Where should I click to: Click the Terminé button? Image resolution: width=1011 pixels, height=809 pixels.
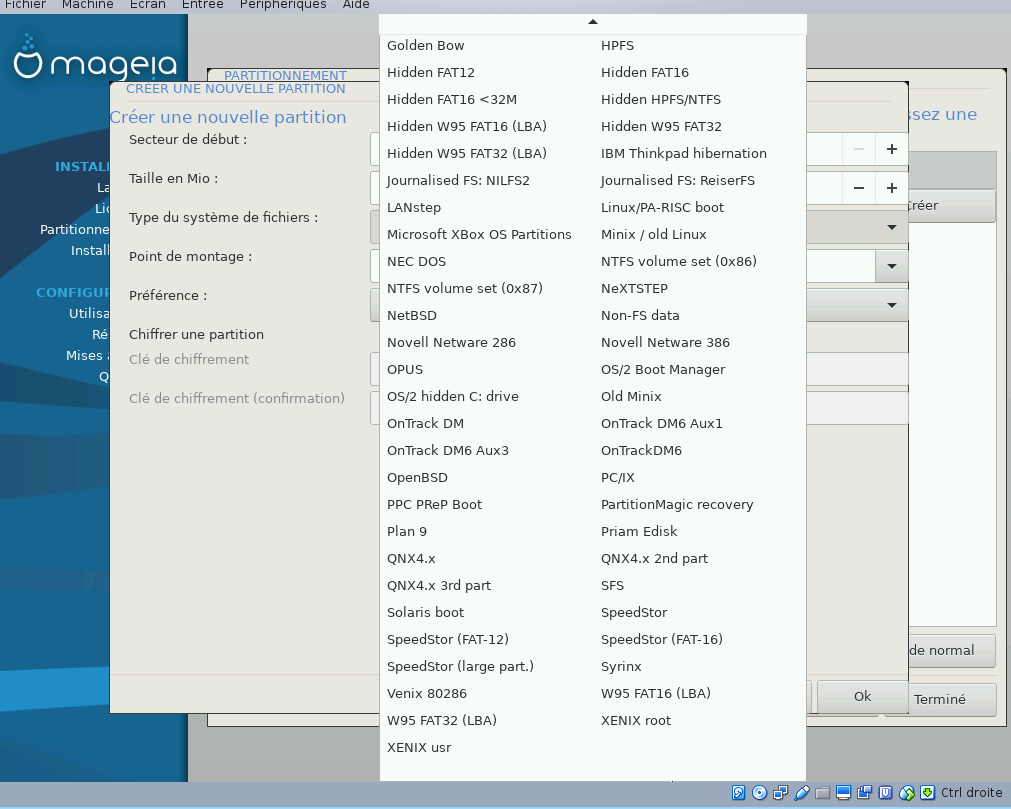tap(939, 699)
